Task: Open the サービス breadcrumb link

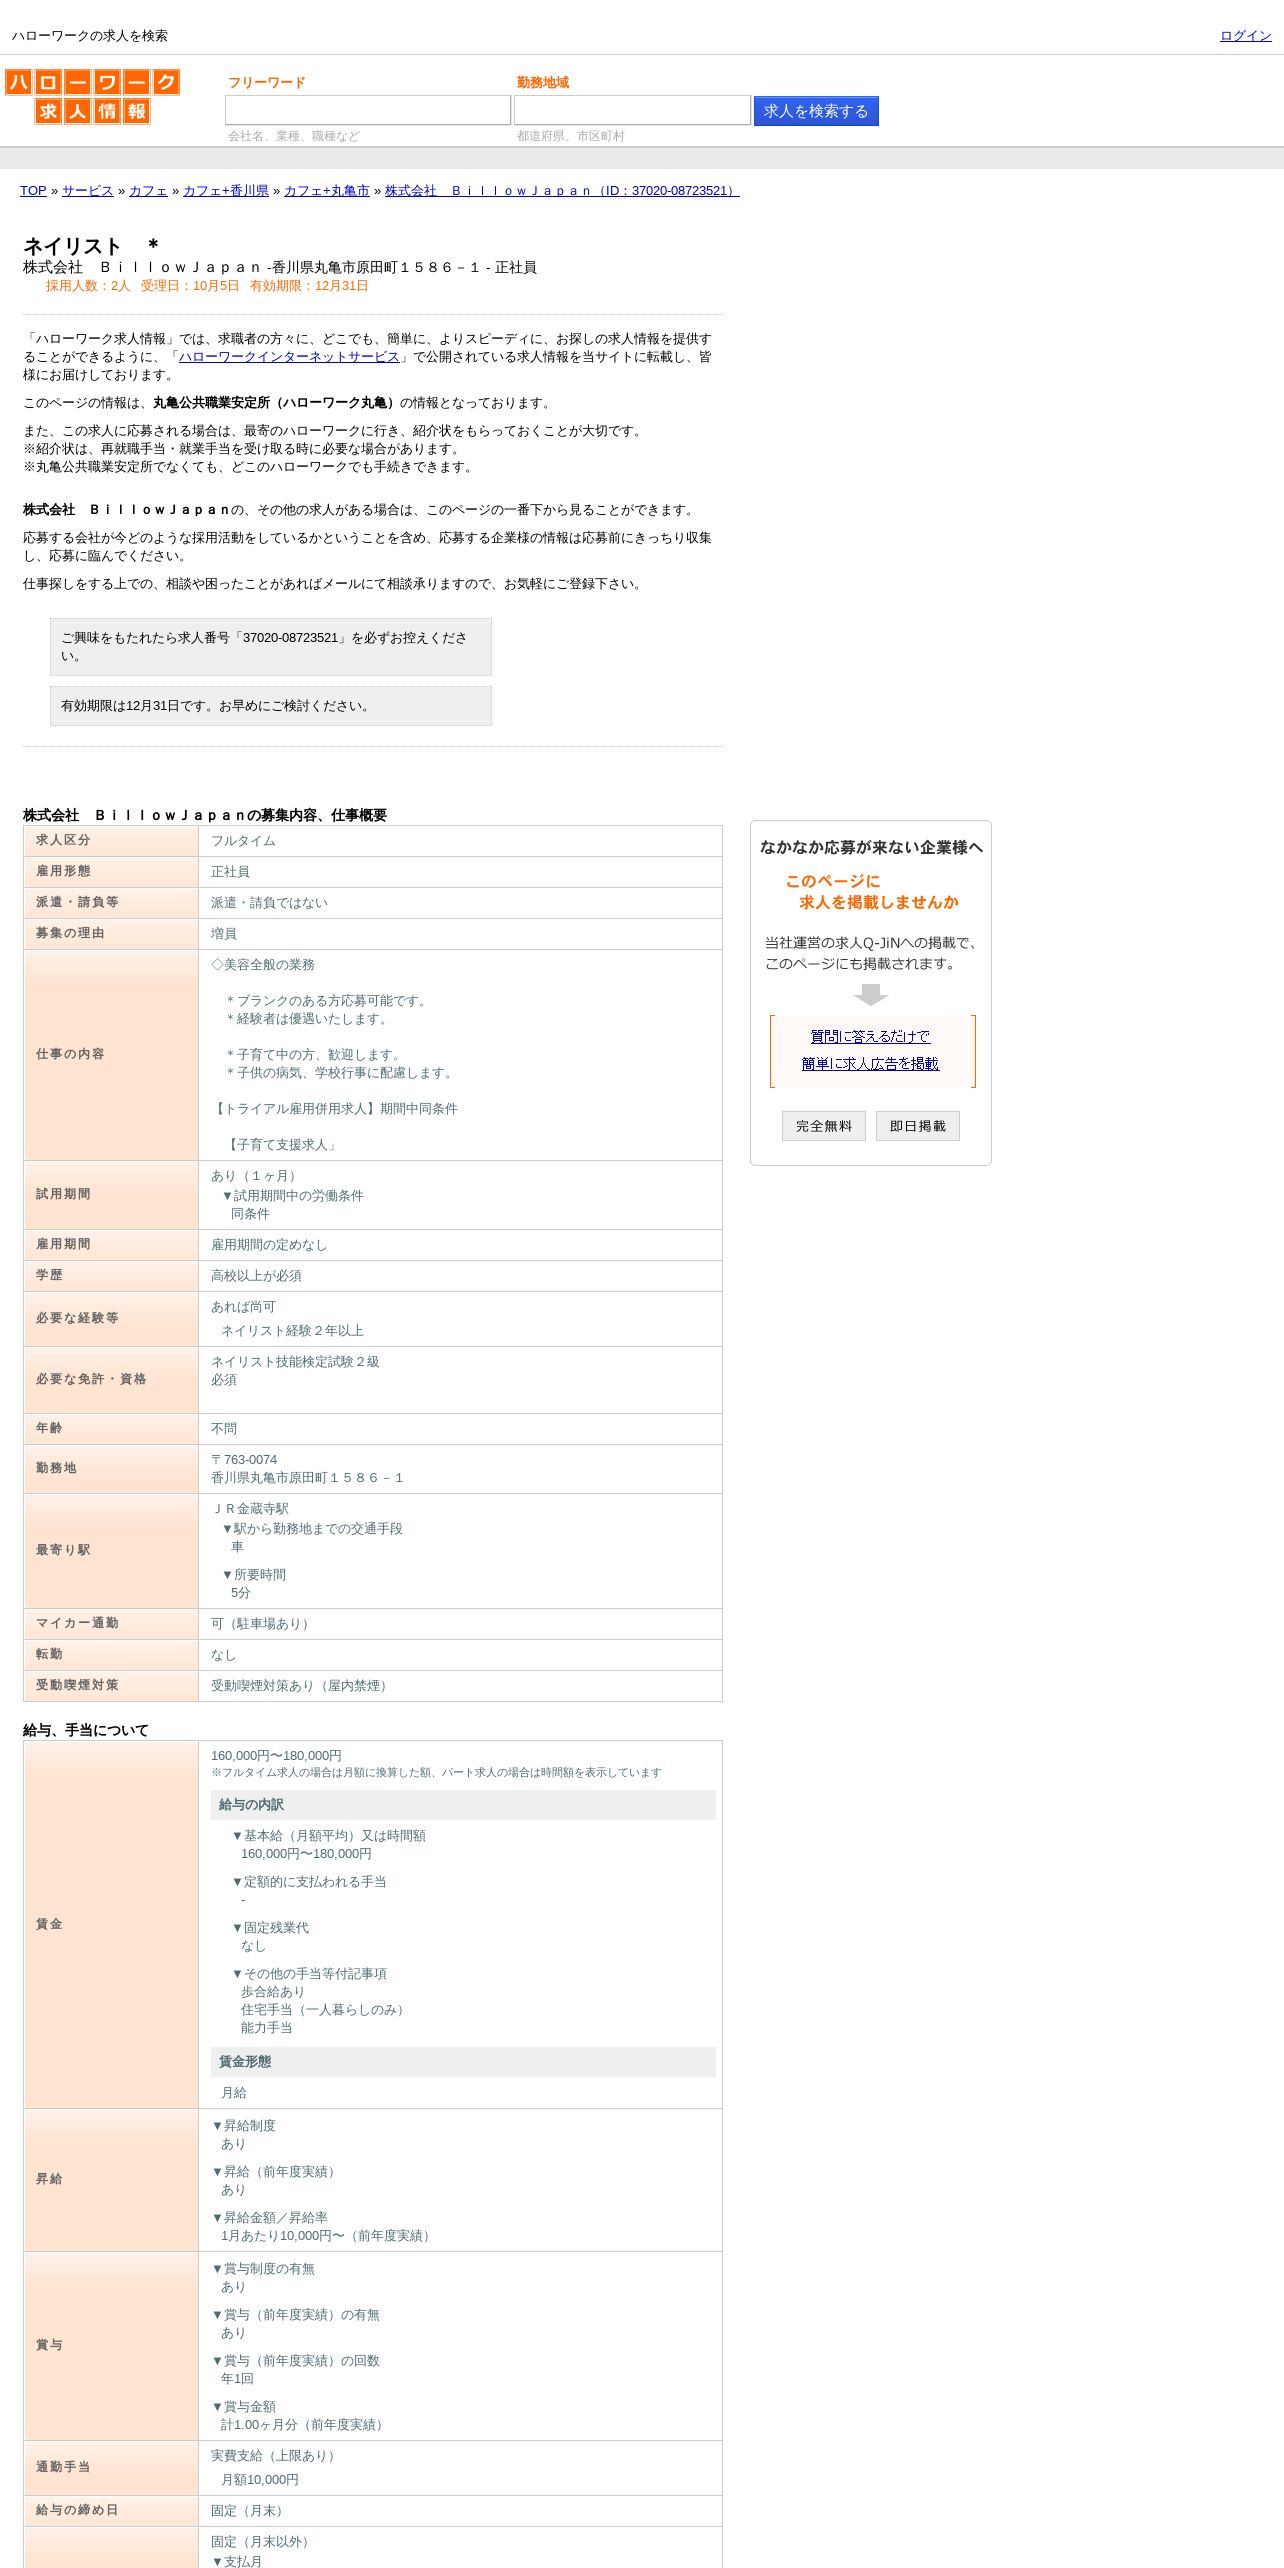Action: [88, 191]
